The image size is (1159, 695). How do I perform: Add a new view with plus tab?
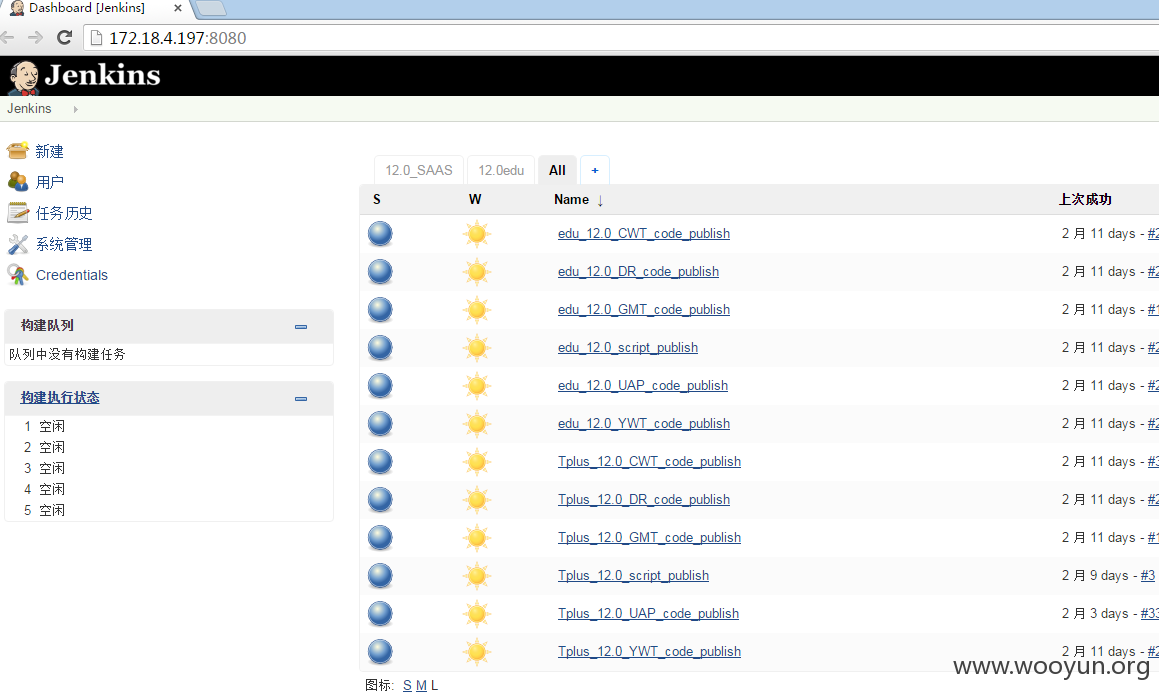click(595, 170)
